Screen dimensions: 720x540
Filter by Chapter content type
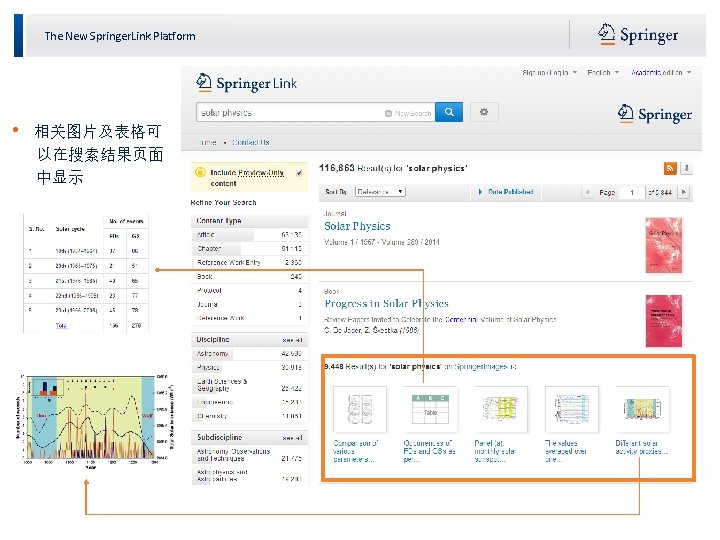[249, 248]
